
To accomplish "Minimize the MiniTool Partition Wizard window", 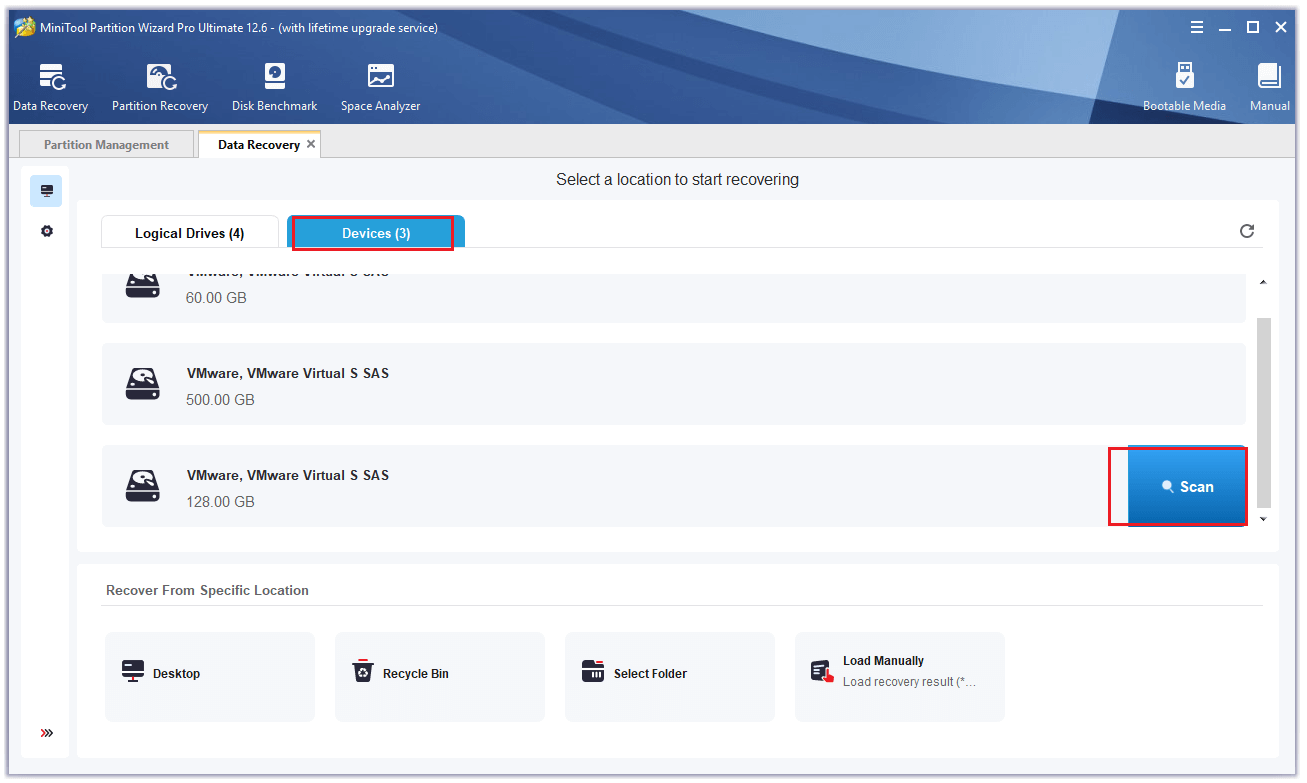I will (x=1225, y=28).
